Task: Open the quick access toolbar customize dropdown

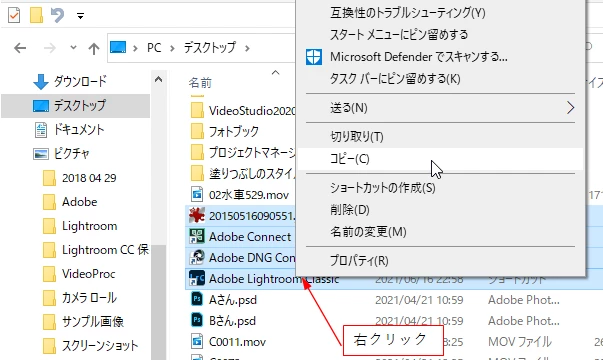Action: coord(80,16)
